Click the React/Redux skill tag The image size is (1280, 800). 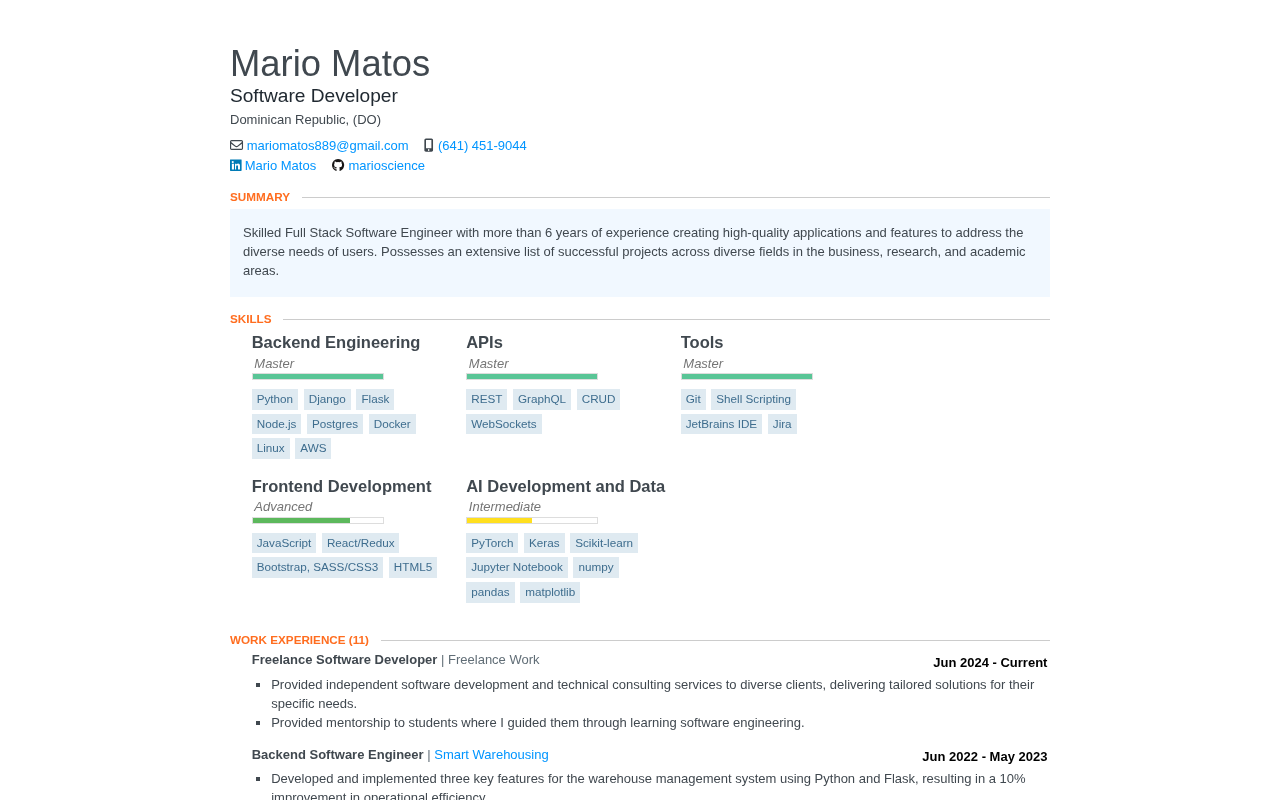click(360, 543)
